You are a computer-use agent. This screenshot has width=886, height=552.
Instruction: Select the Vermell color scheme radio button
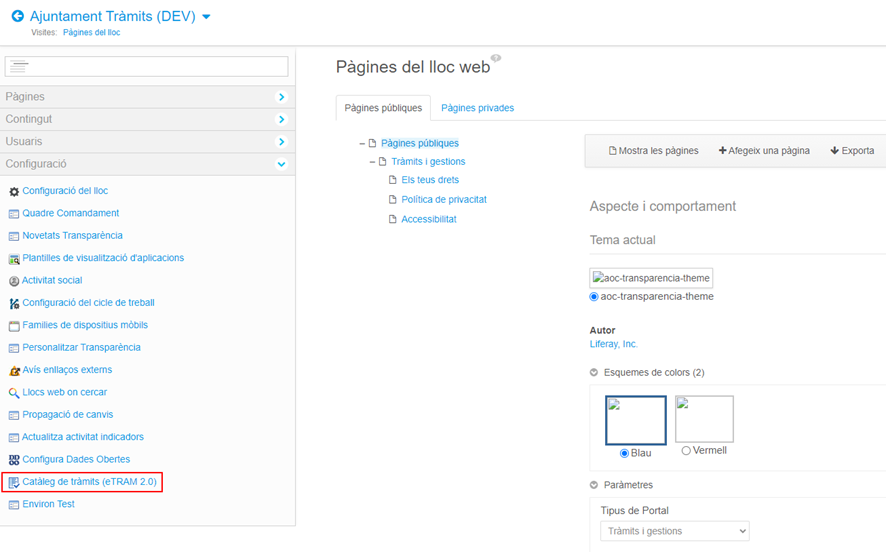pyautogui.click(x=686, y=451)
